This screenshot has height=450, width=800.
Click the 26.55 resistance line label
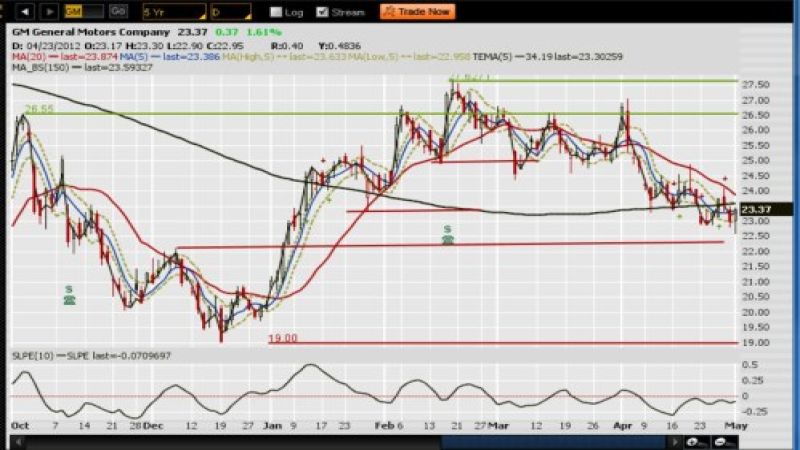coord(39,109)
